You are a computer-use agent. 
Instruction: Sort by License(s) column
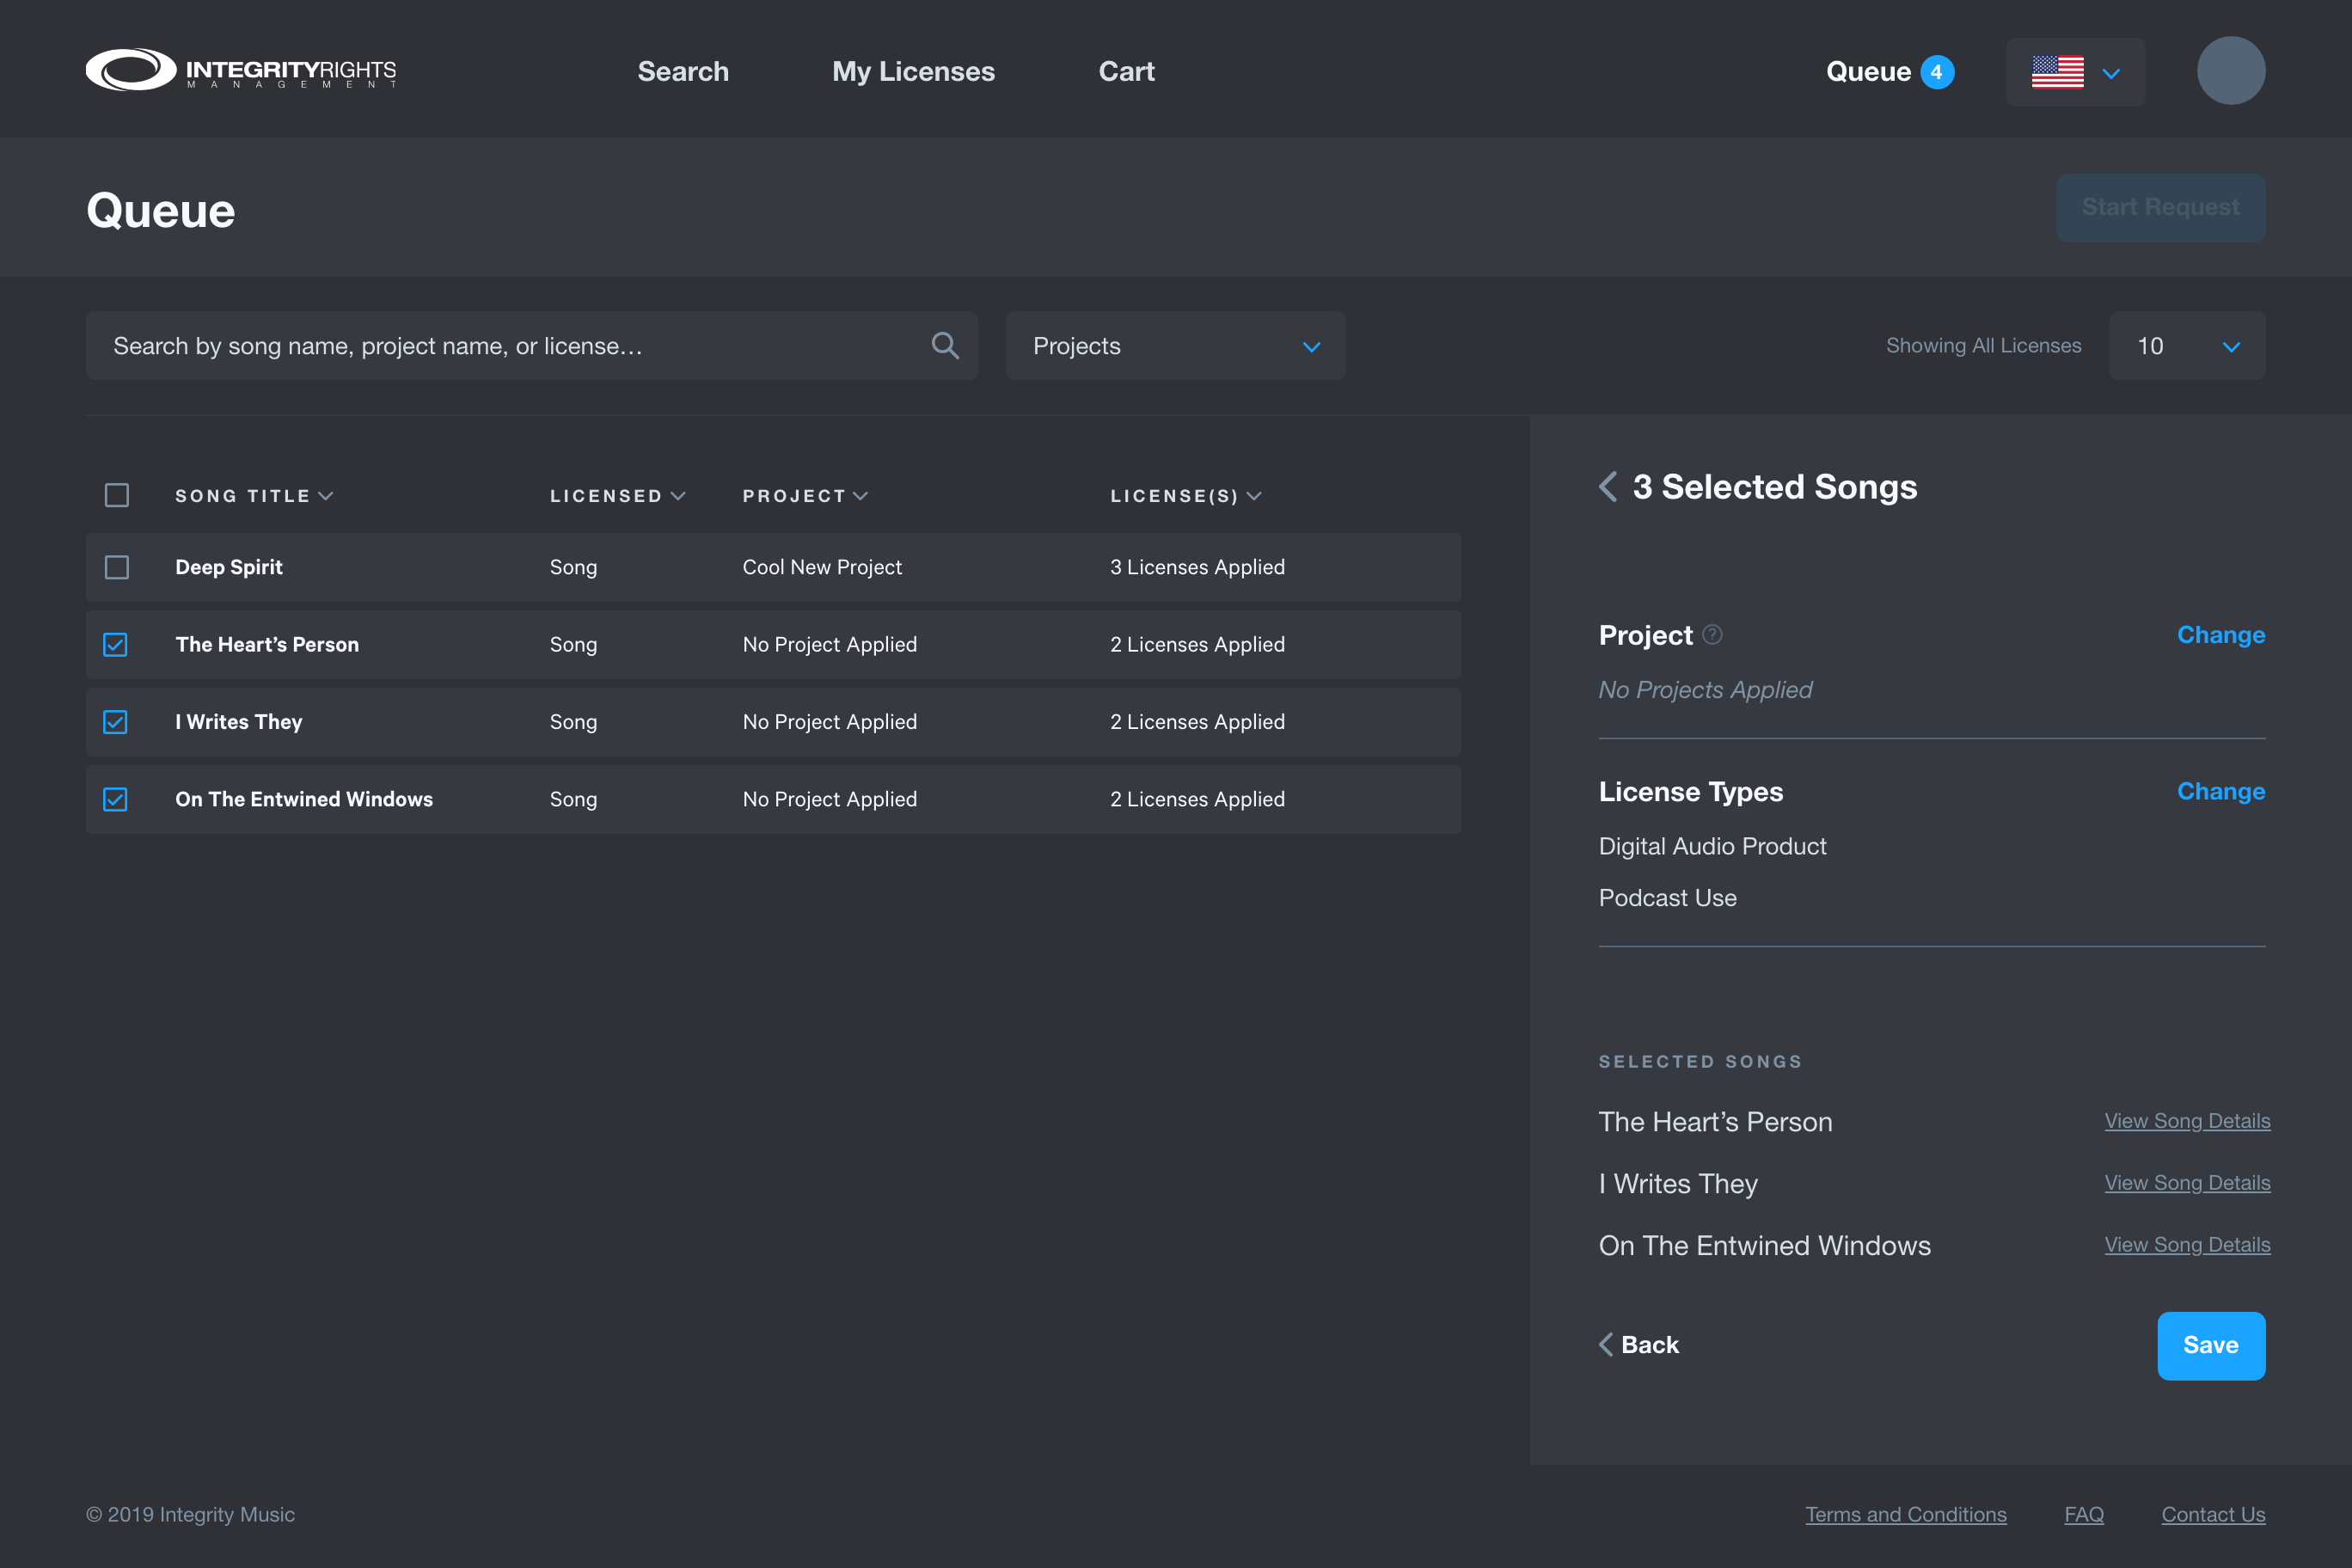click(x=1186, y=496)
